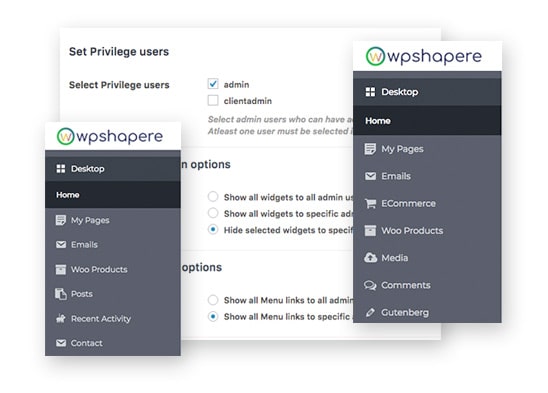Click 'Set Privilege users' heading

(x=119, y=52)
